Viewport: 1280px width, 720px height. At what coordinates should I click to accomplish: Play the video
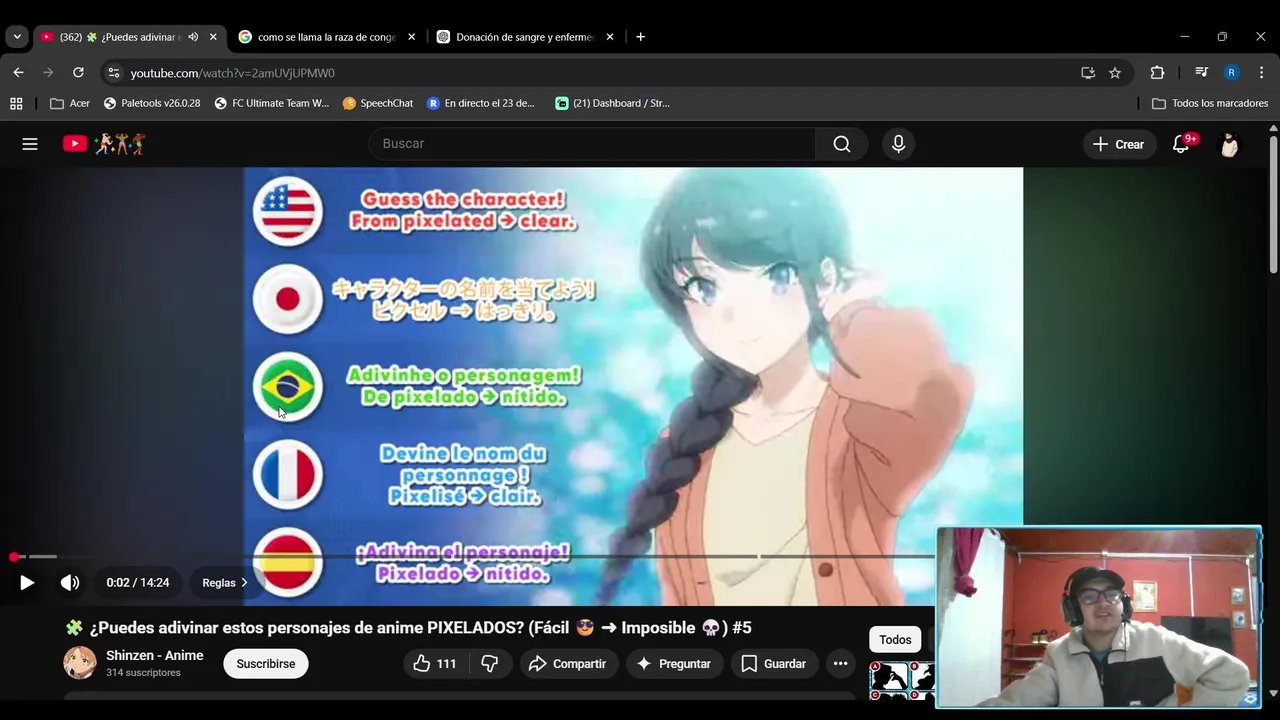pyautogui.click(x=27, y=583)
